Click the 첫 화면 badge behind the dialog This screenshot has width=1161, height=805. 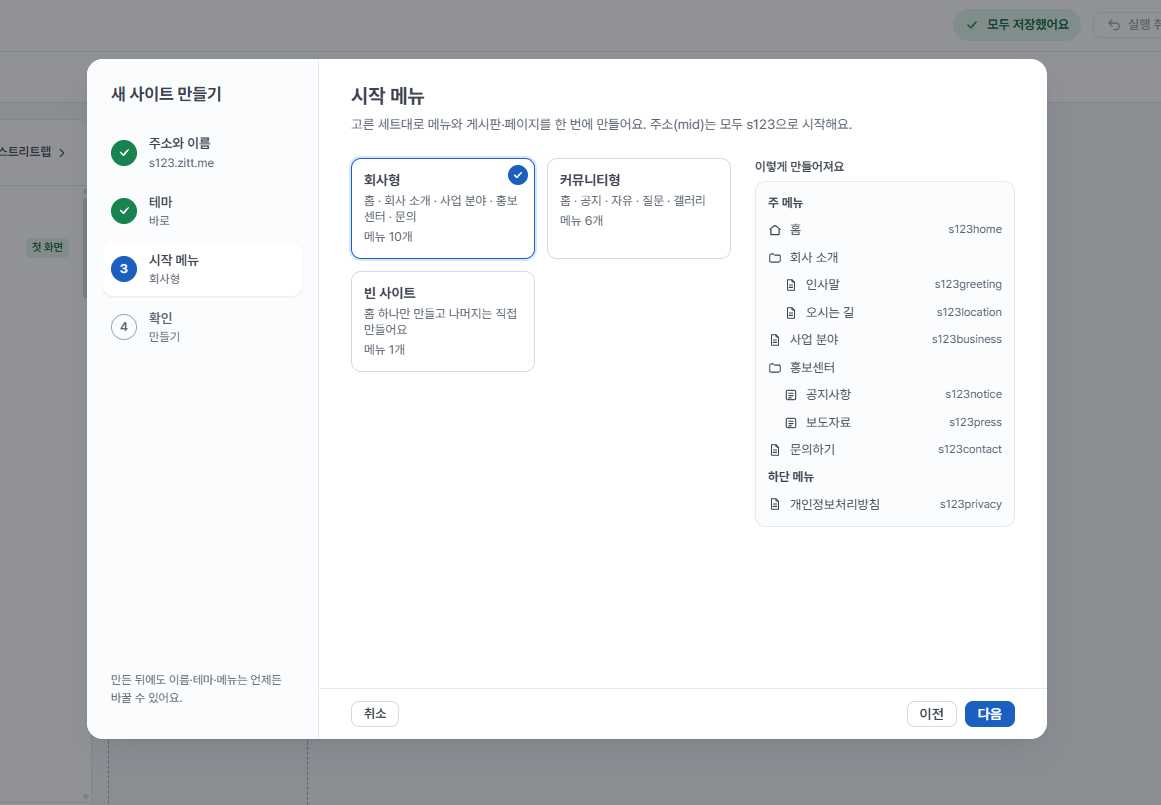click(x=47, y=247)
